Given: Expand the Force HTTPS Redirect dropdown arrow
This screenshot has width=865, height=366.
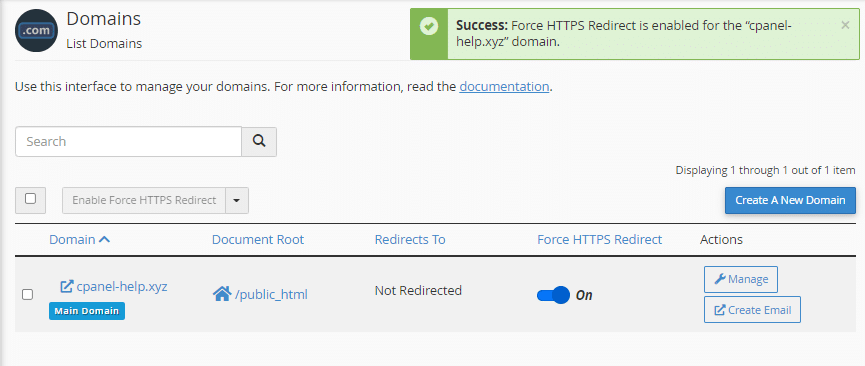Looking at the screenshot, I should point(237,200).
